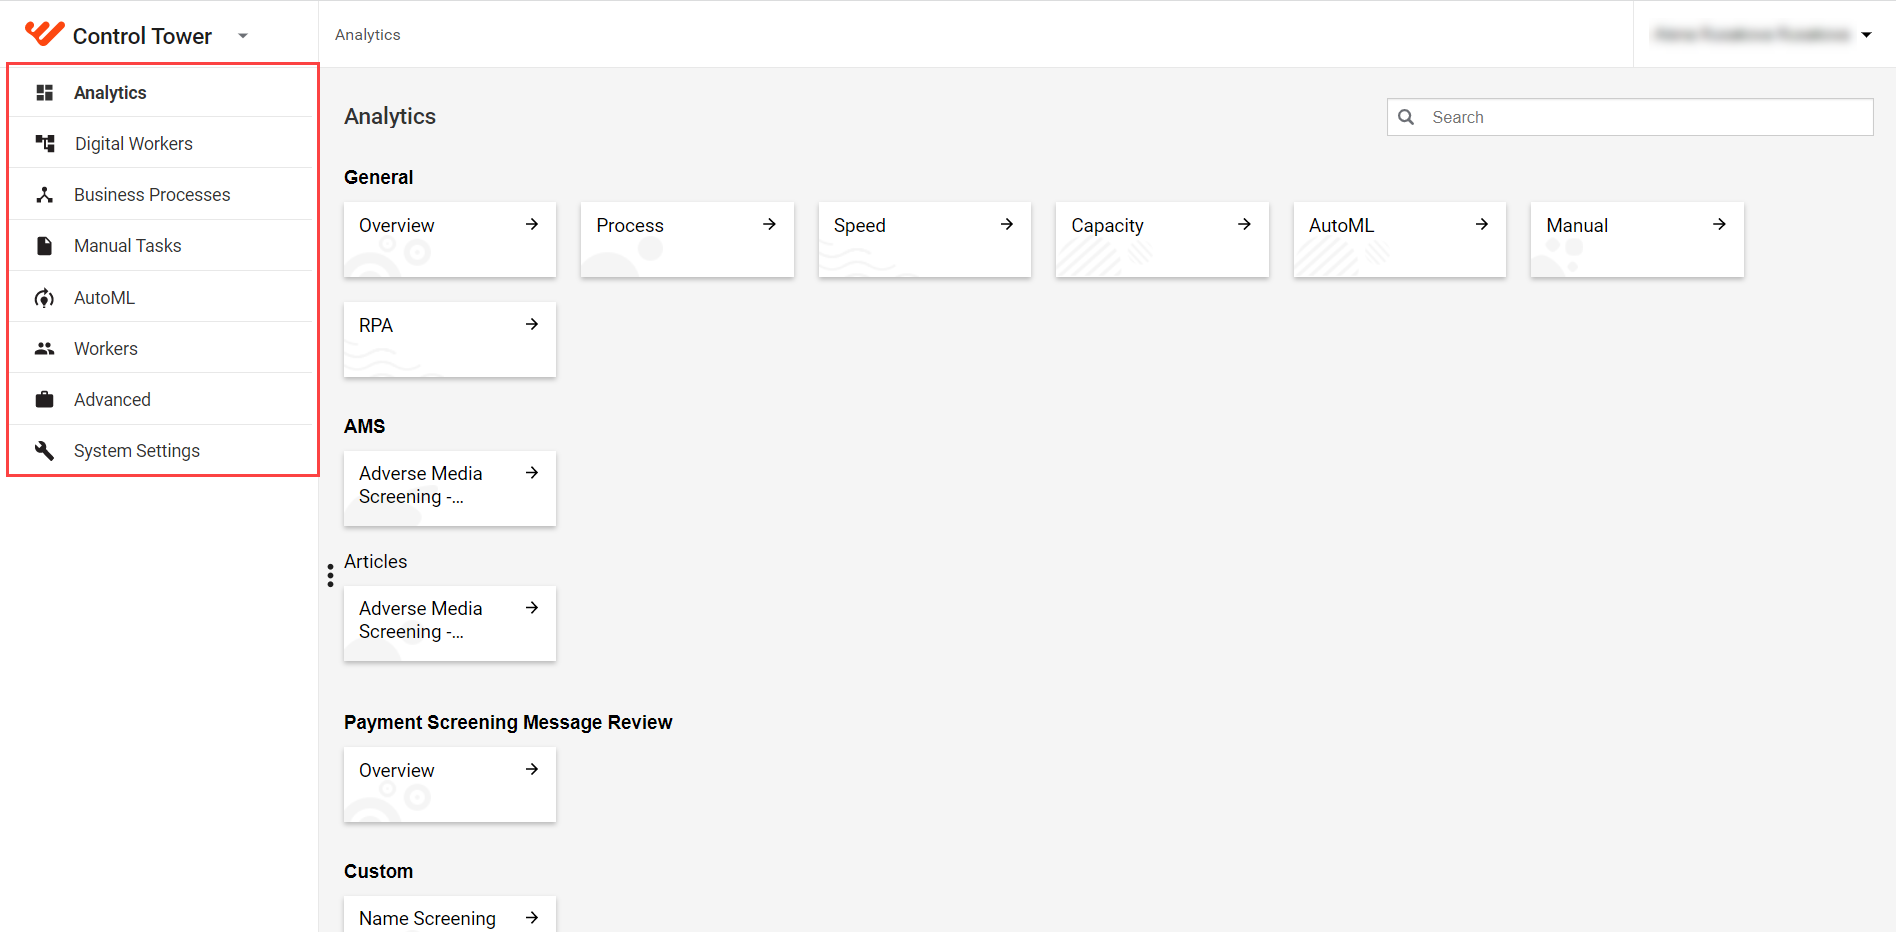This screenshot has height=932, width=1896.
Task: Click the Articles subsection label
Action: coord(375,562)
